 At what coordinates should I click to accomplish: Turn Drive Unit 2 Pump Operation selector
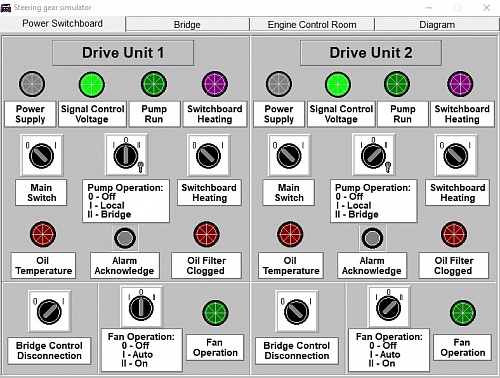(x=374, y=155)
